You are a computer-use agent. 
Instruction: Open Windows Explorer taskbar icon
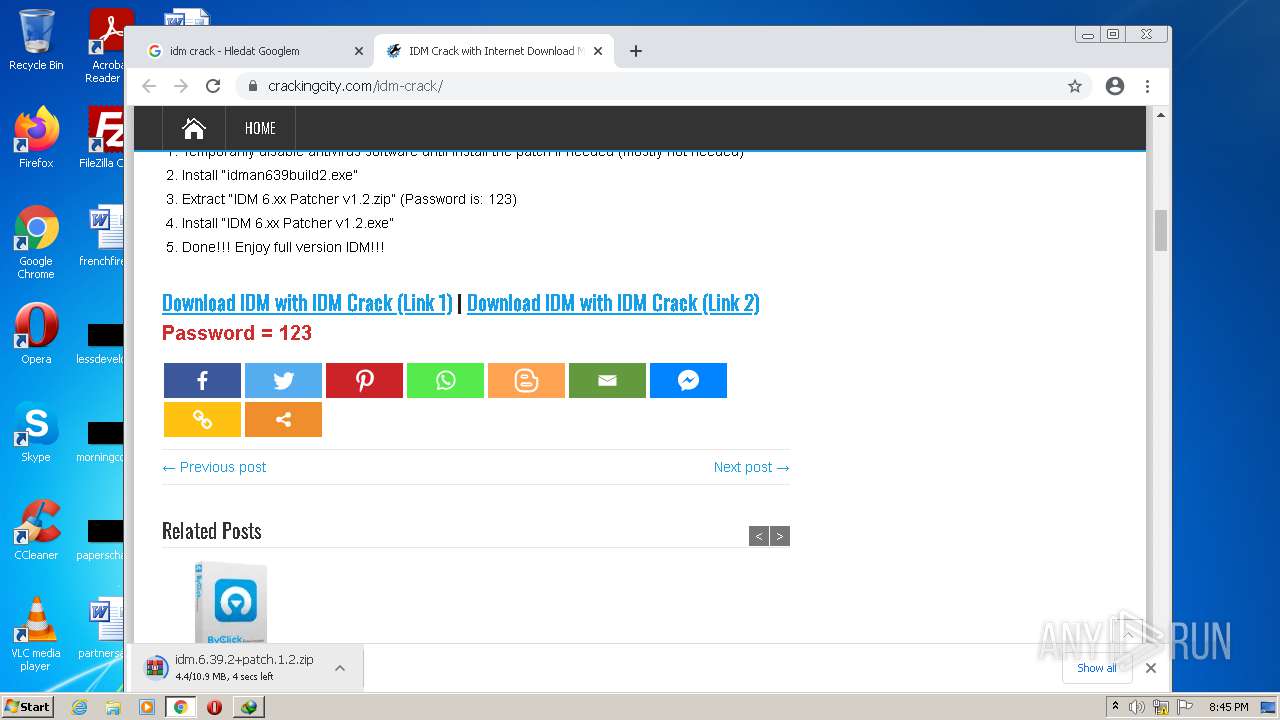[113, 707]
